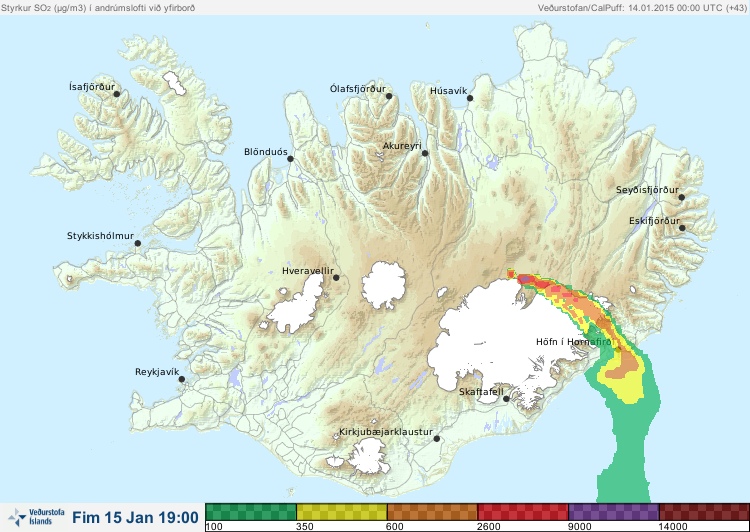
Task: Click the Húsavík label text
Action: pyautogui.click(x=449, y=91)
